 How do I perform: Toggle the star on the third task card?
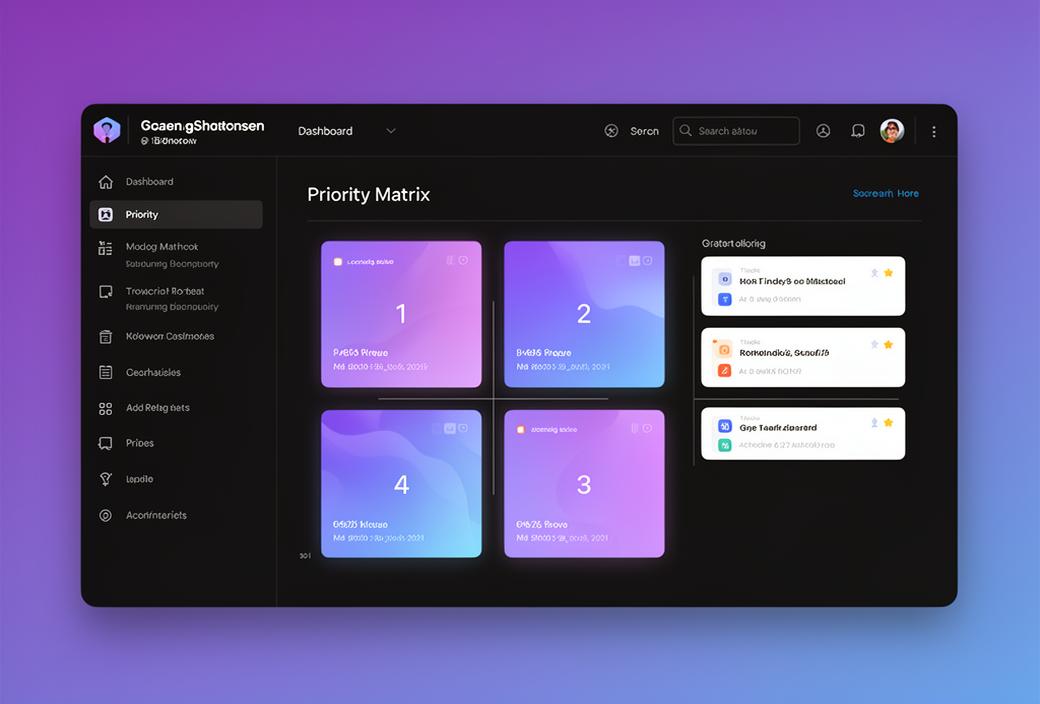(x=888, y=423)
